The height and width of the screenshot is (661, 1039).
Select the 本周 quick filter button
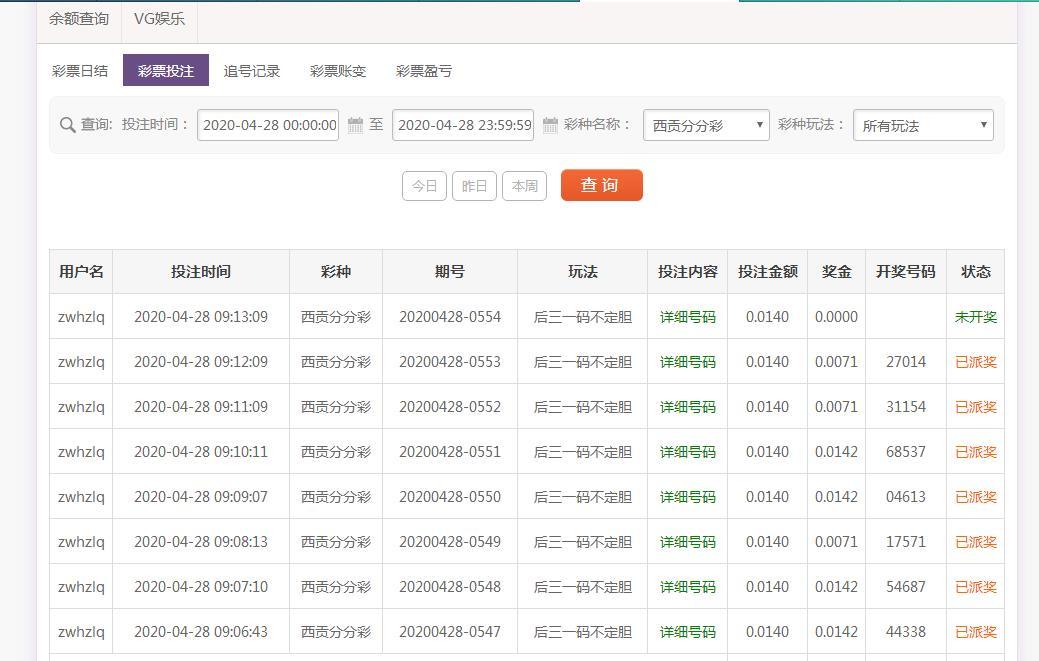(524, 186)
